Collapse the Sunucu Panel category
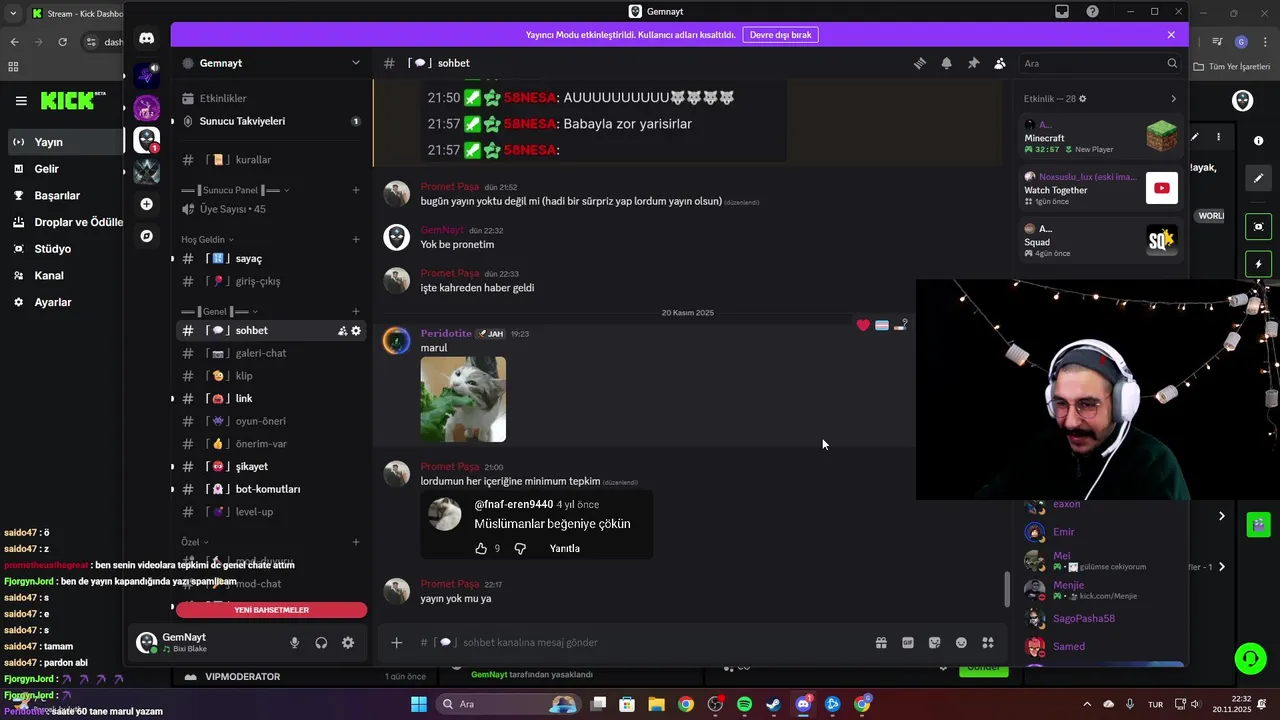The width and height of the screenshot is (1280, 720). 235,190
